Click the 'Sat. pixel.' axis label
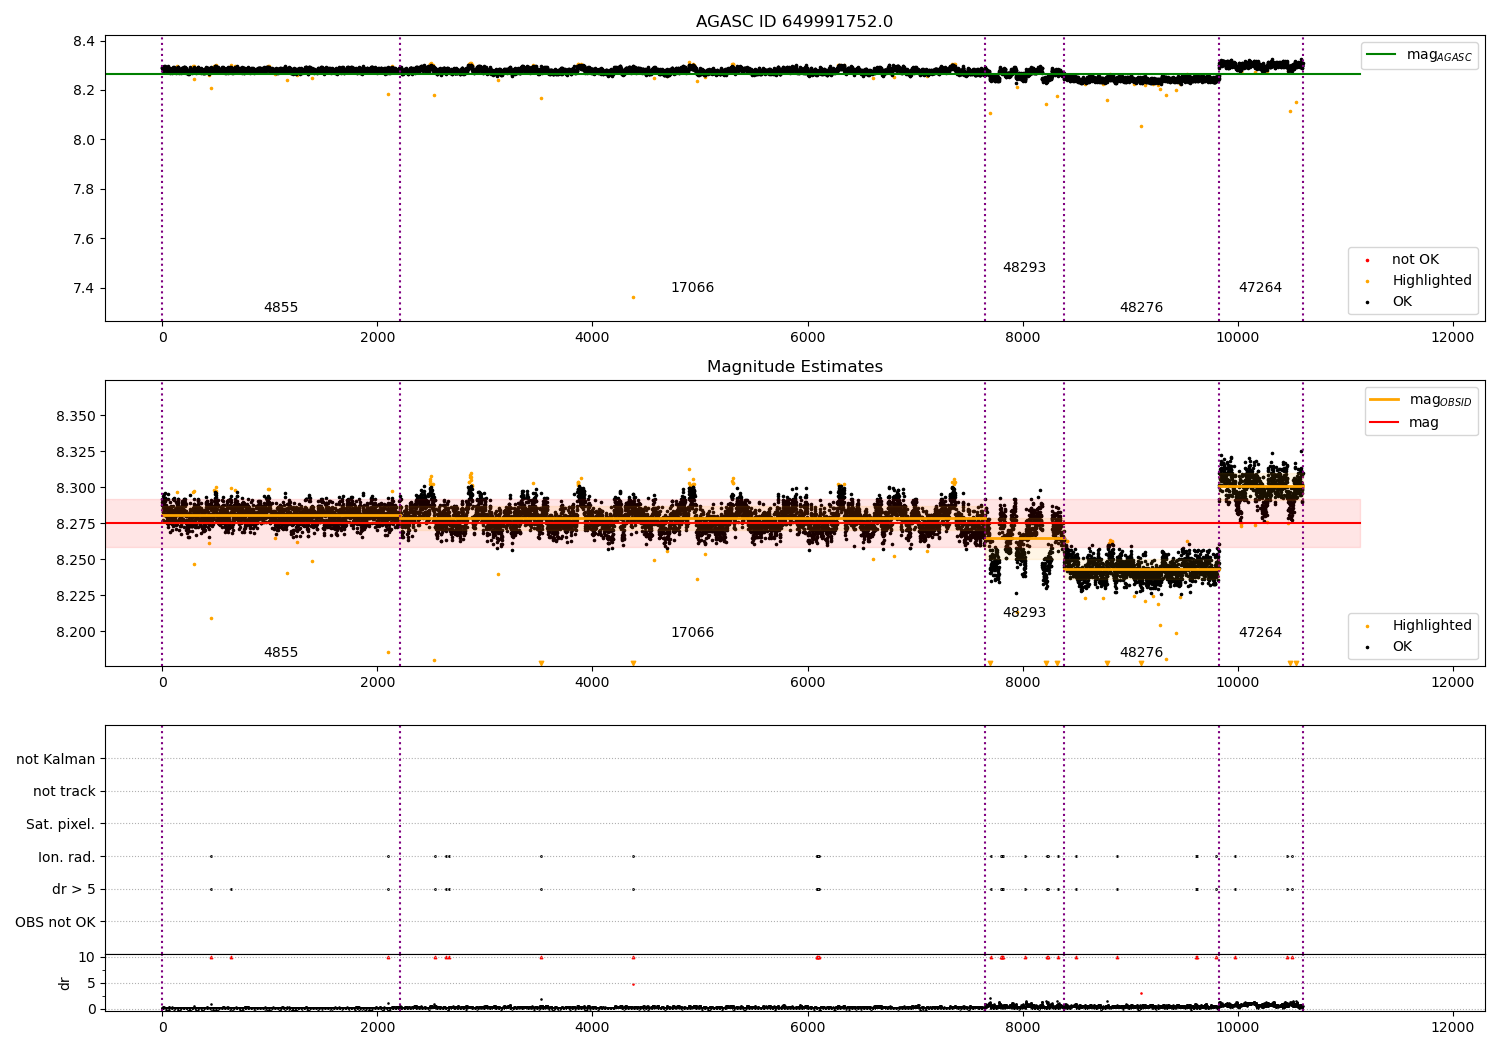 point(61,824)
